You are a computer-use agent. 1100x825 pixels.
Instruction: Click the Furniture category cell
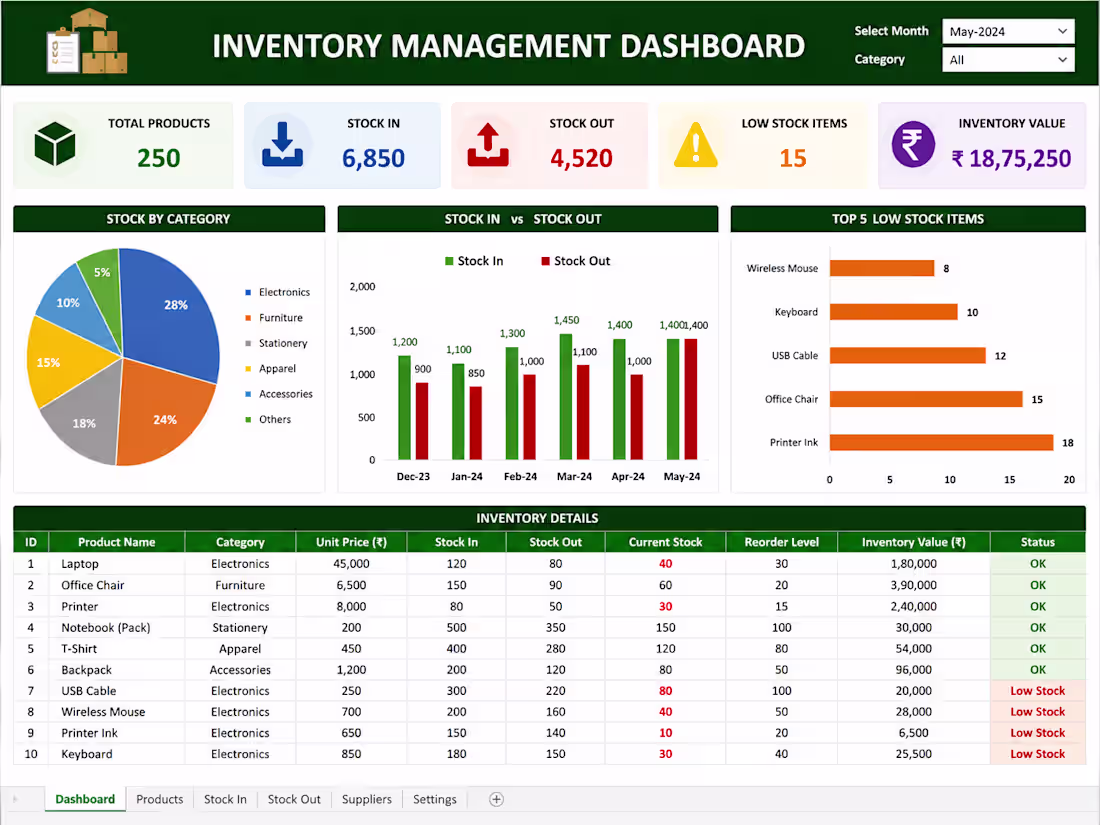point(240,584)
